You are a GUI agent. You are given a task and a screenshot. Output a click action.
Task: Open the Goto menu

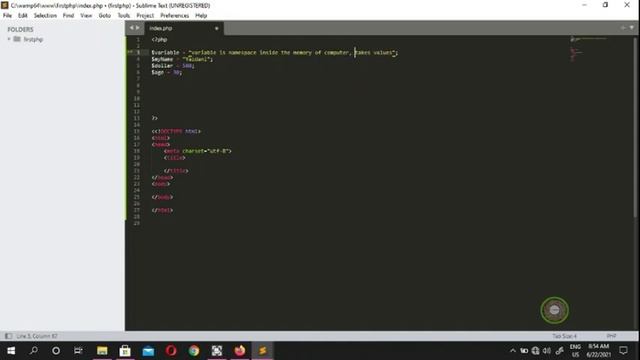coord(104,16)
